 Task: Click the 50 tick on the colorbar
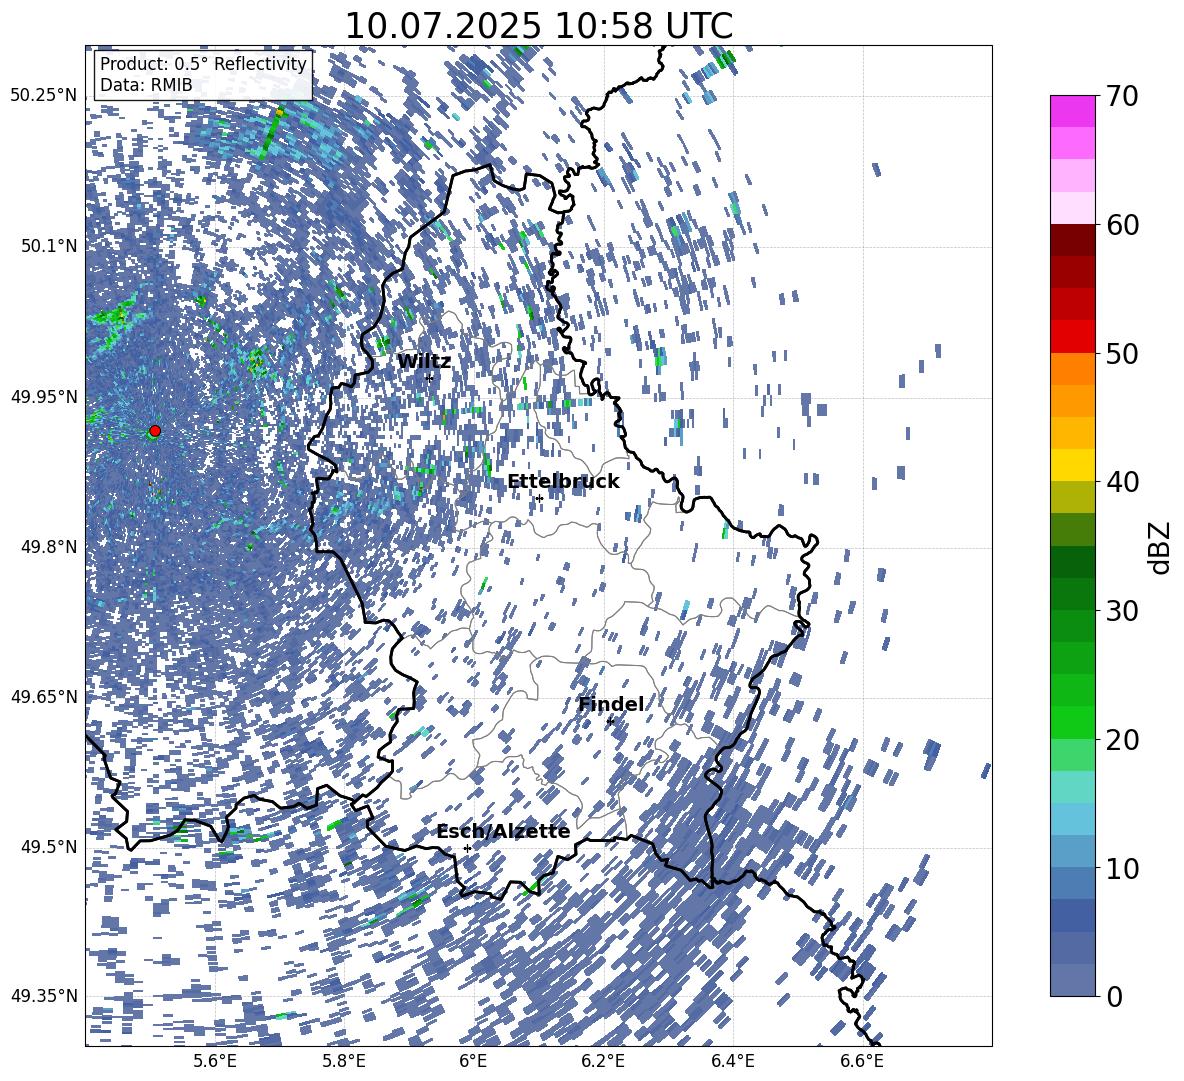(x=1122, y=354)
